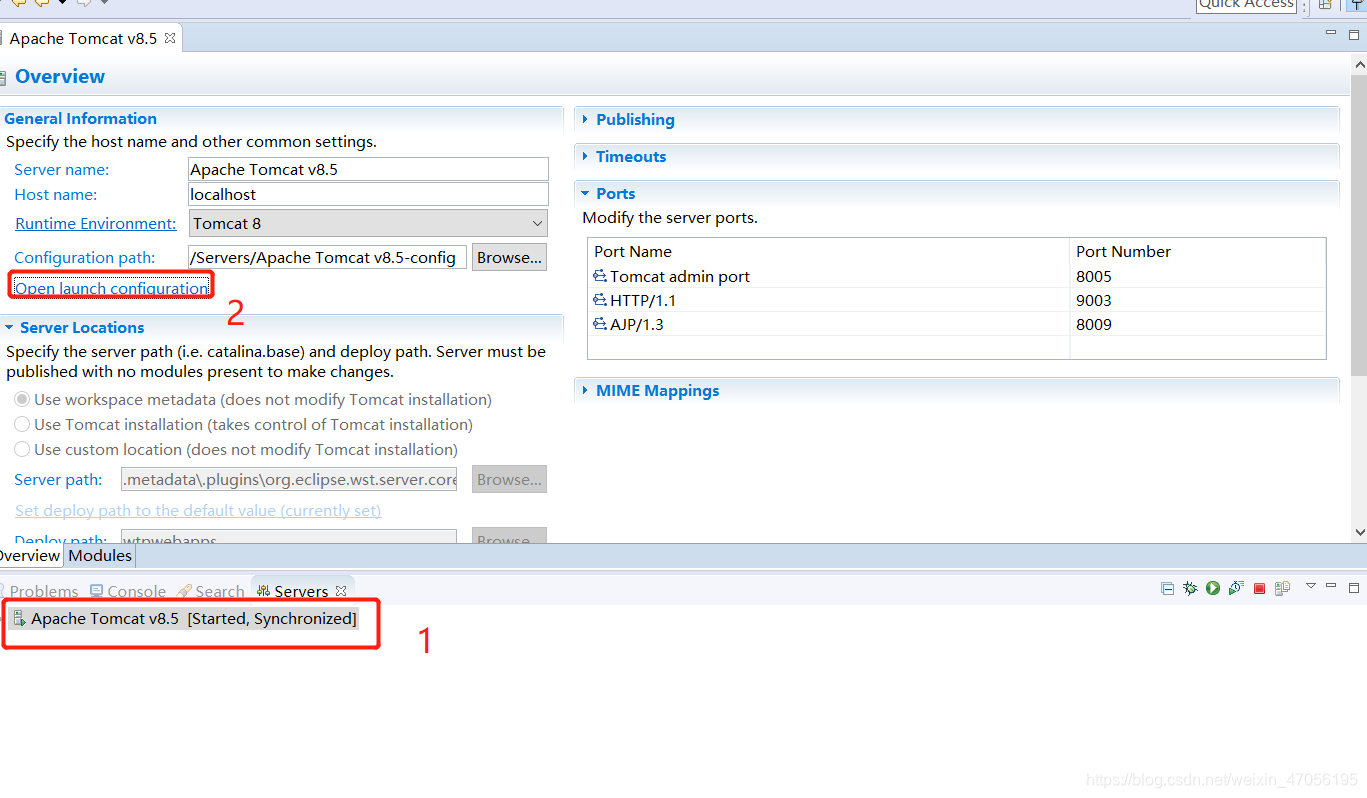This screenshot has height=798, width=1367.
Task: Click the Quick Access search box
Action: point(1246,5)
